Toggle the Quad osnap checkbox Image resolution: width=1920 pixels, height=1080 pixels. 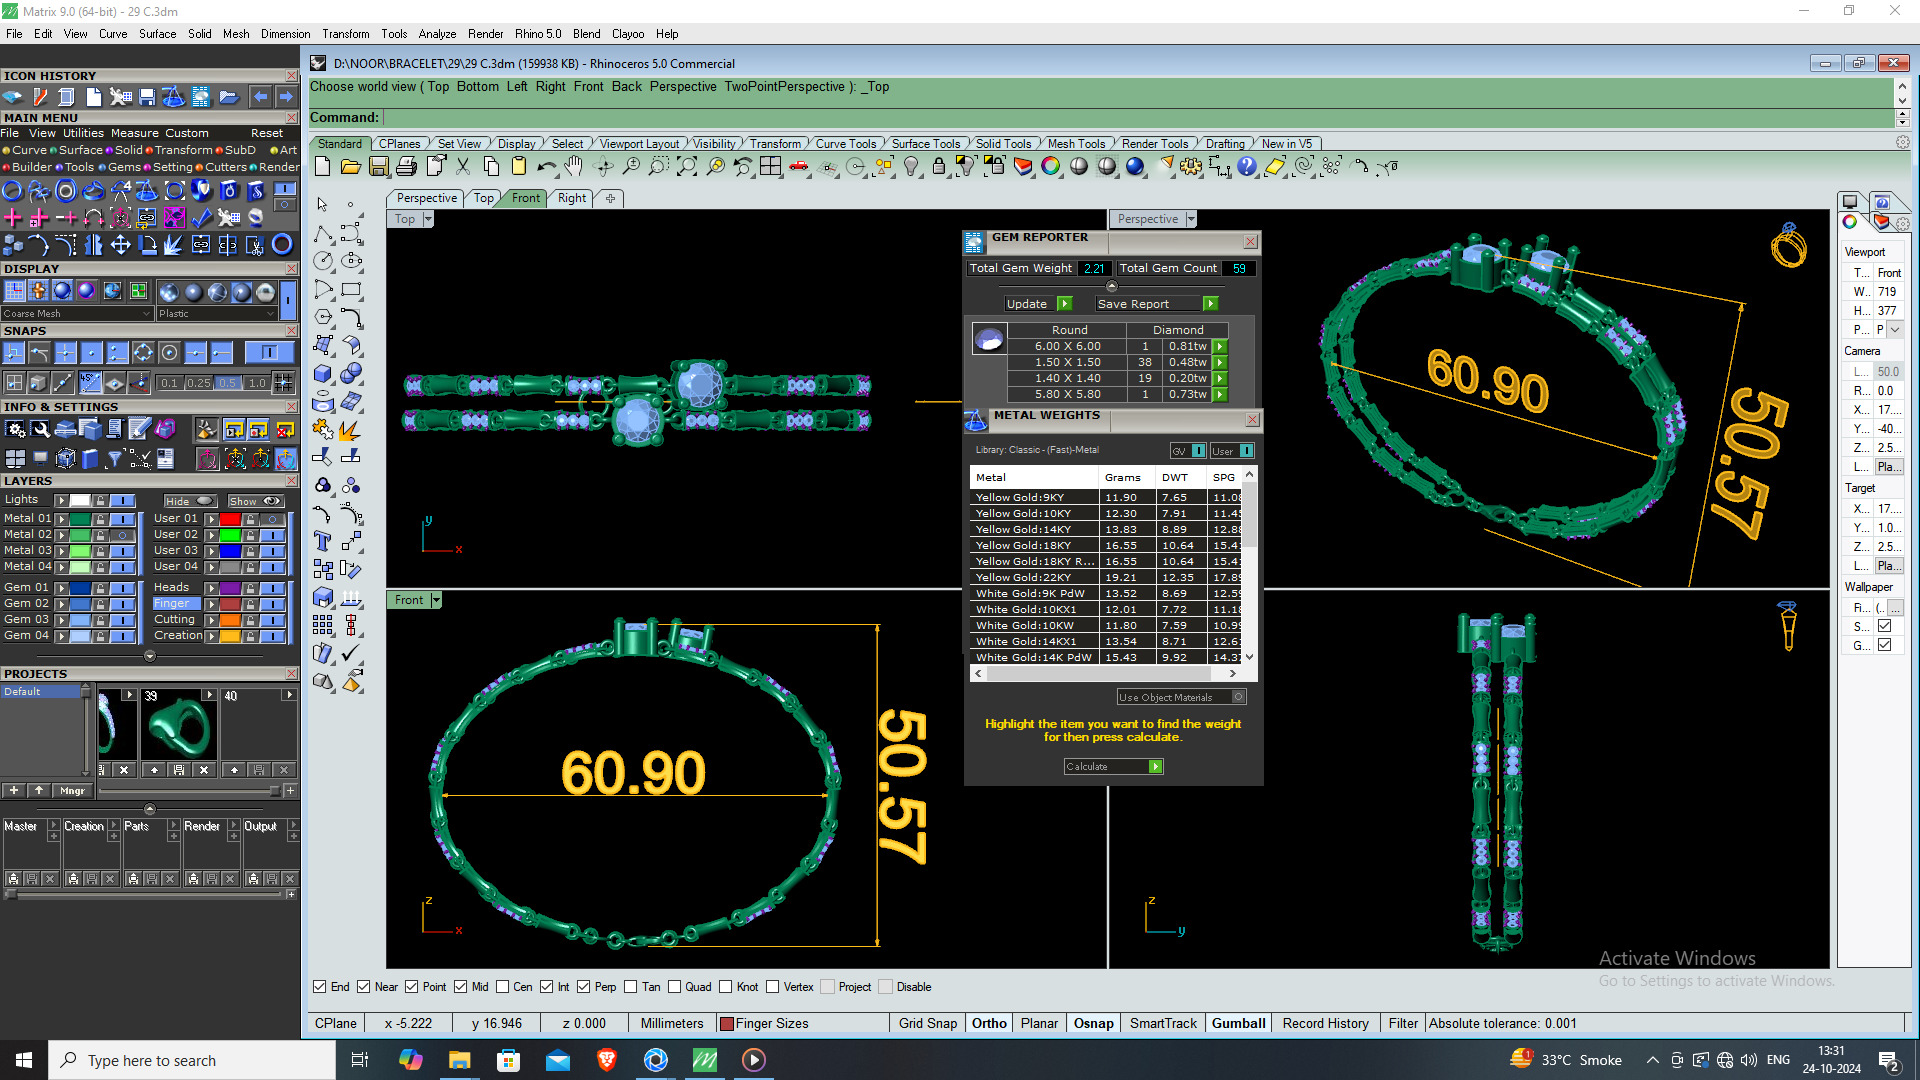coord(675,987)
